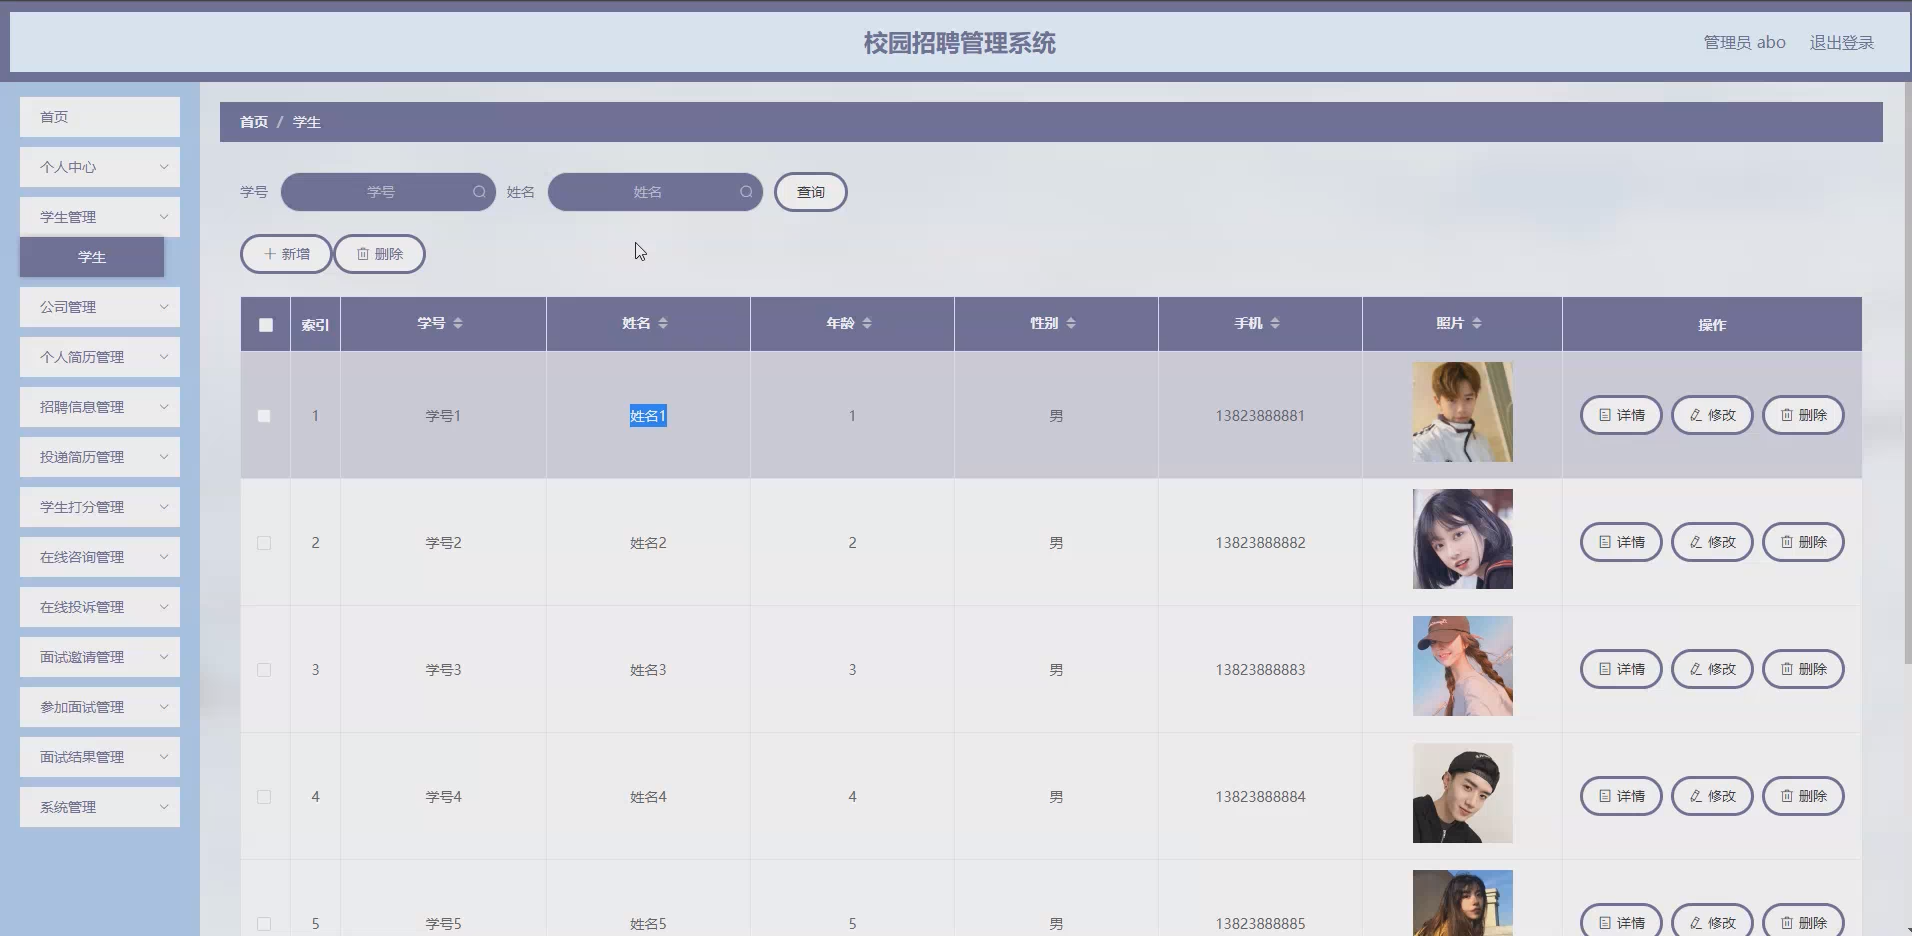Click 退出登录 to log out
Image resolution: width=1912 pixels, height=936 pixels.
click(x=1842, y=43)
